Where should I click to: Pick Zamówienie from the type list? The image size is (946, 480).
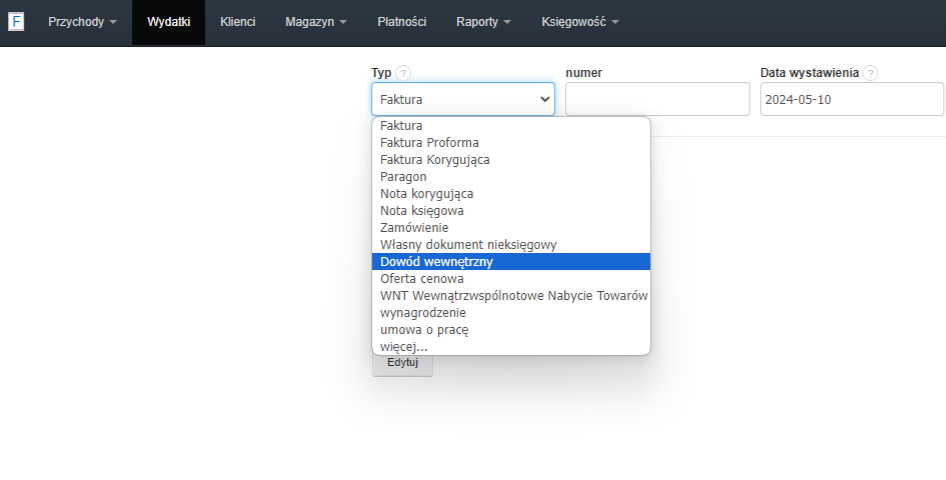[511, 227]
